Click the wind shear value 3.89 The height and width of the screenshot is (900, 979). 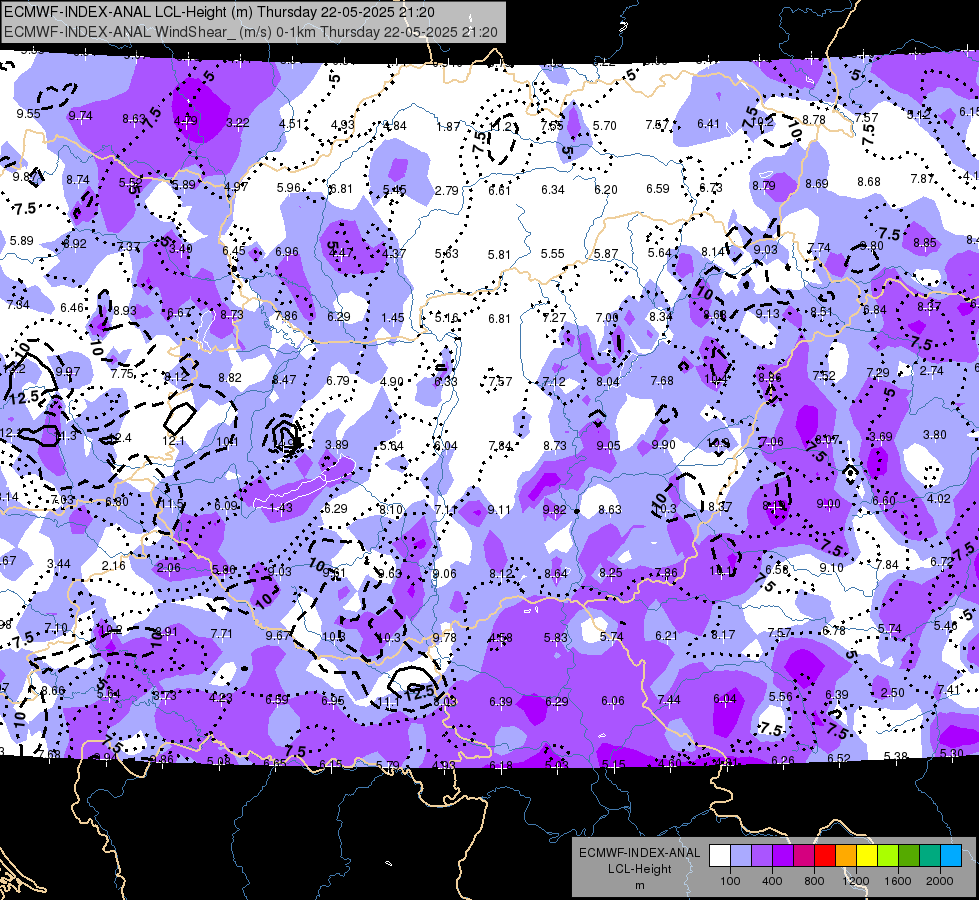(337, 445)
